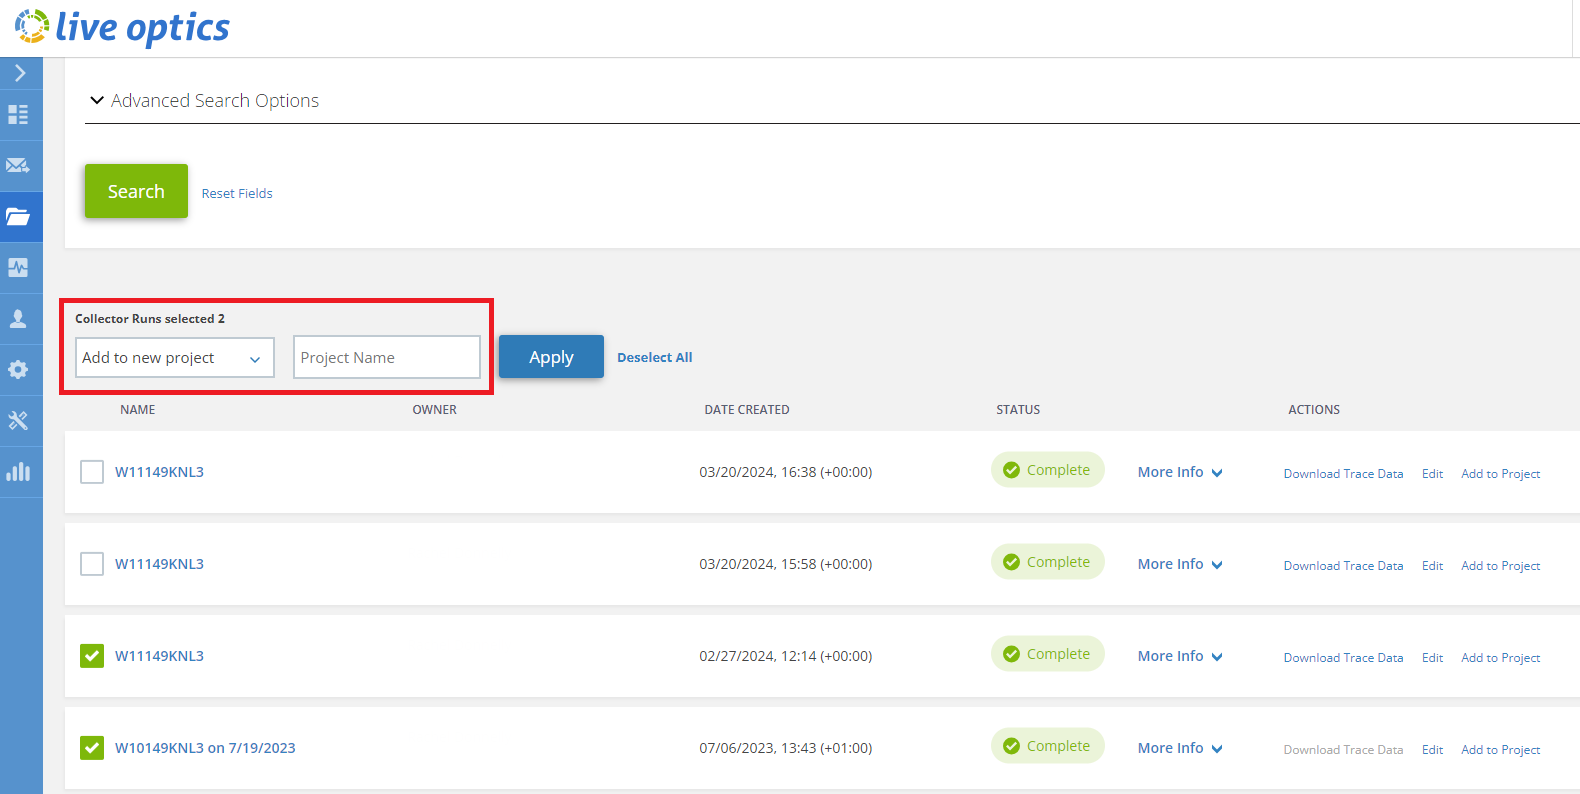Check the W11149KNL3 run created 16:38
1580x794 pixels.
[92, 472]
